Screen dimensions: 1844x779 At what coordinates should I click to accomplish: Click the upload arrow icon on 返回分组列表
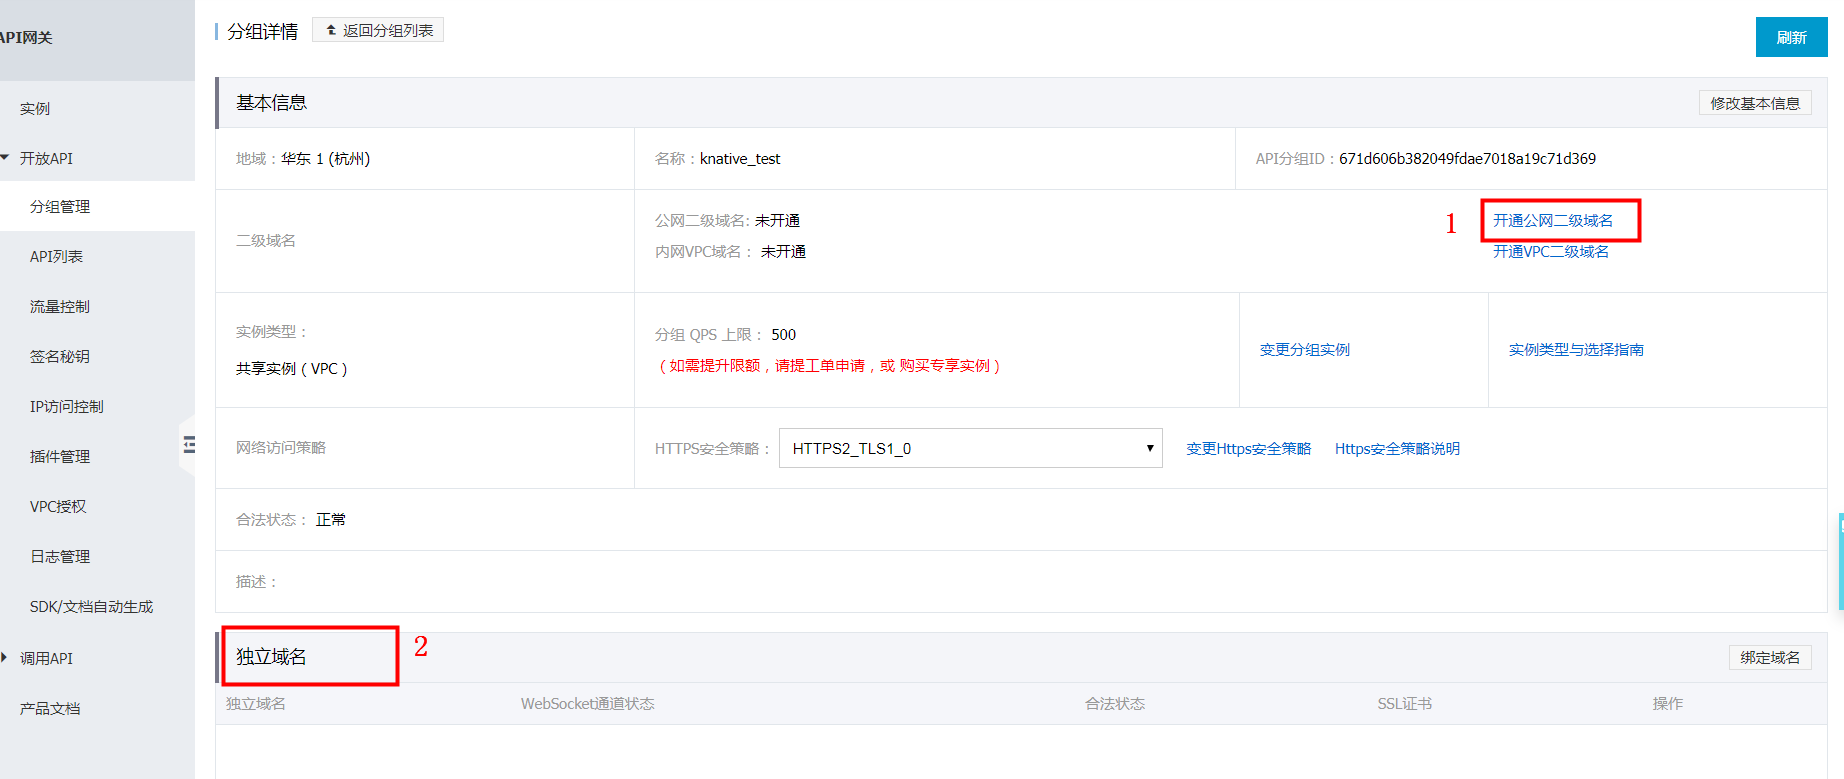pos(331,31)
